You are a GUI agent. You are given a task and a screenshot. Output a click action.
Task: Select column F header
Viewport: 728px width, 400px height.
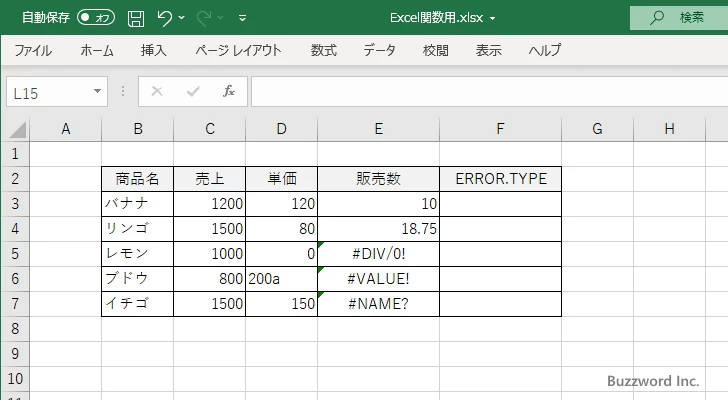tap(500, 128)
